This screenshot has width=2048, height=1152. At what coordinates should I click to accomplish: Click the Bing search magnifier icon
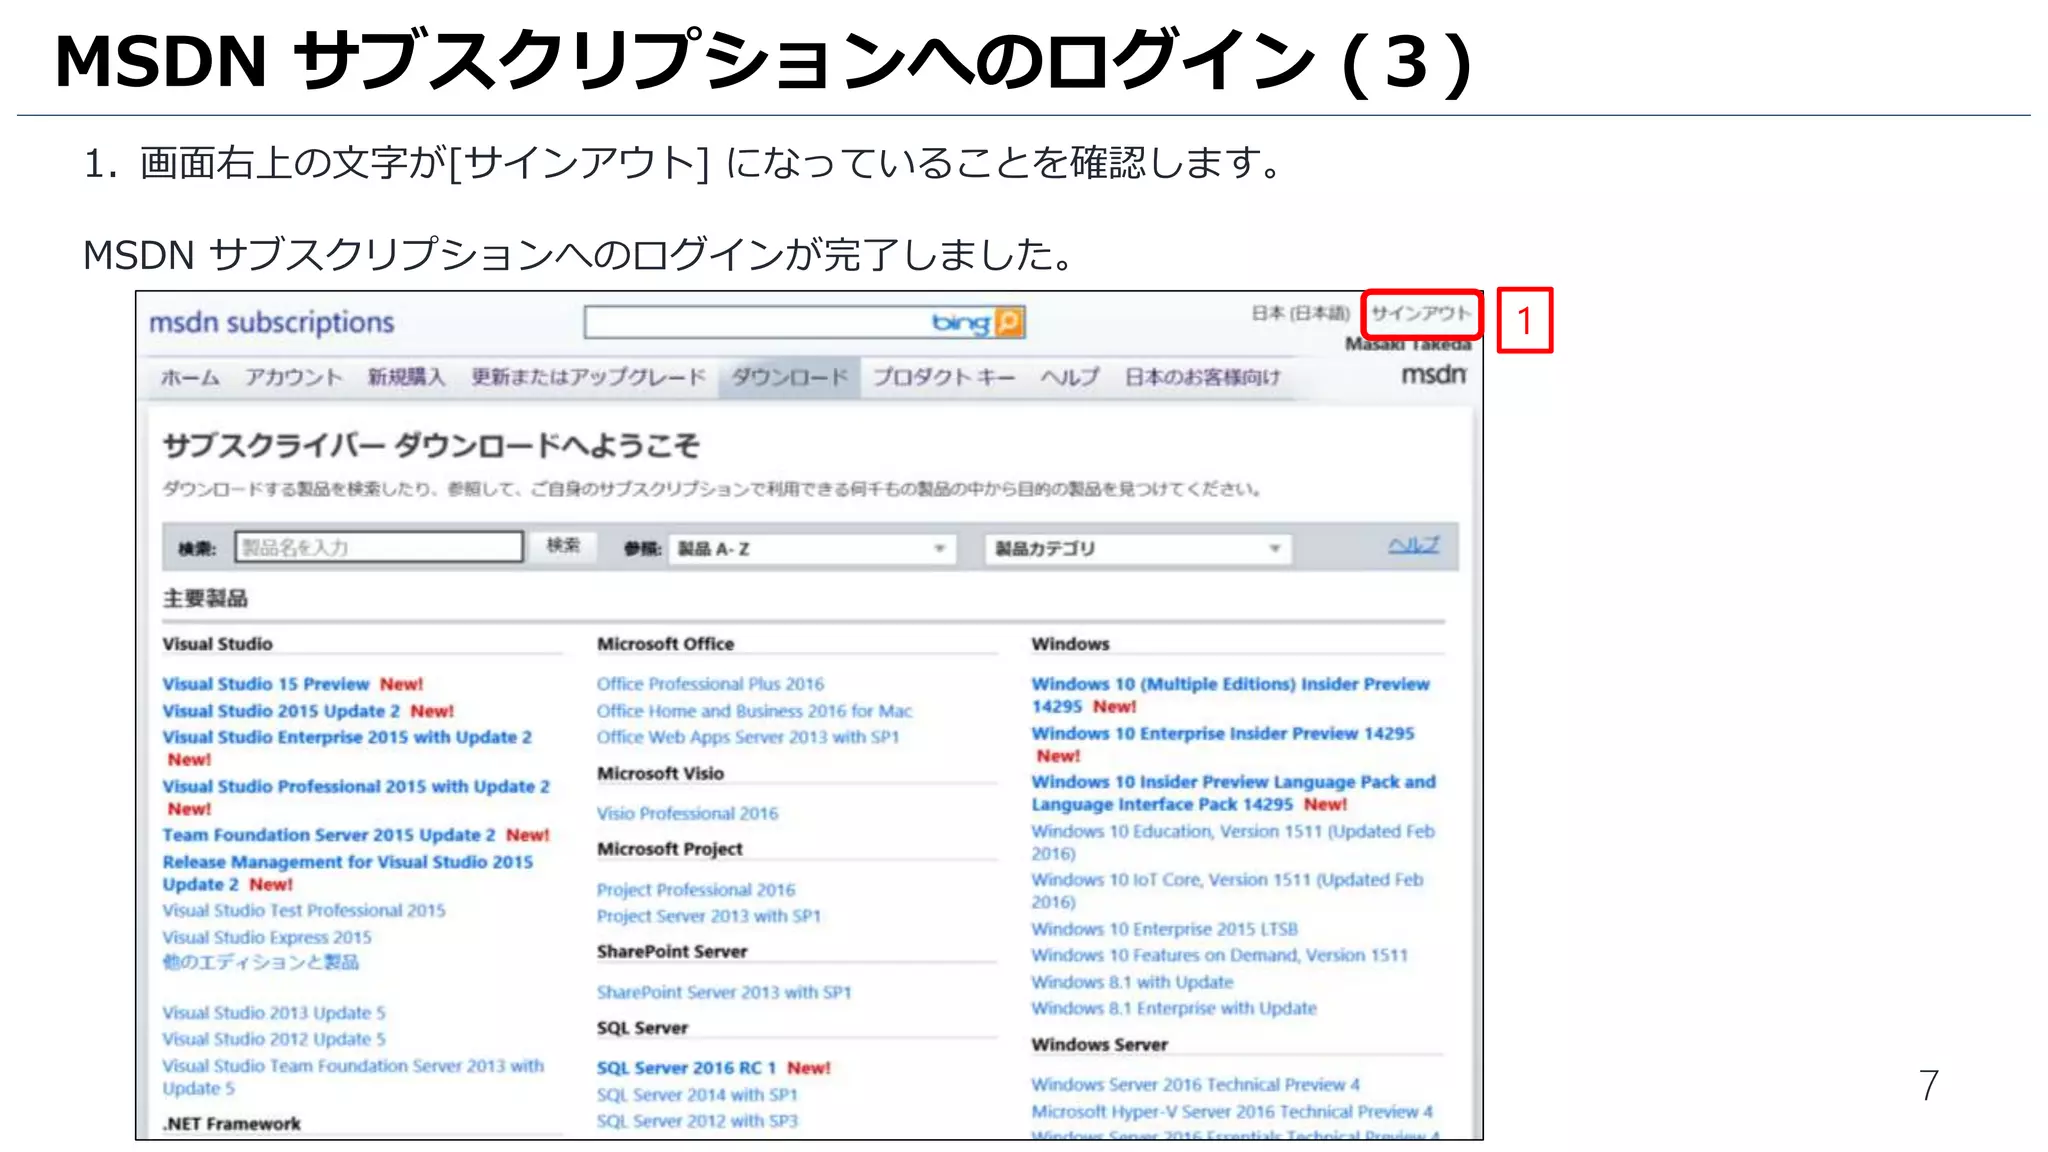coord(1009,322)
